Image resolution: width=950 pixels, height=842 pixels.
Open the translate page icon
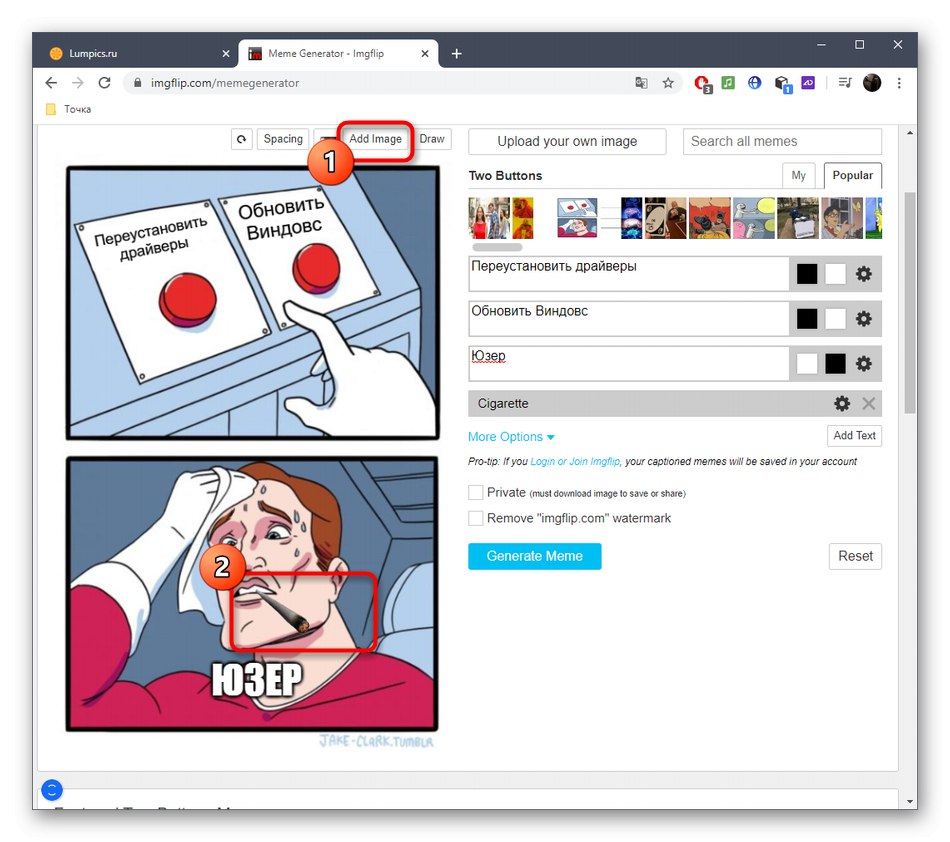[x=641, y=83]
